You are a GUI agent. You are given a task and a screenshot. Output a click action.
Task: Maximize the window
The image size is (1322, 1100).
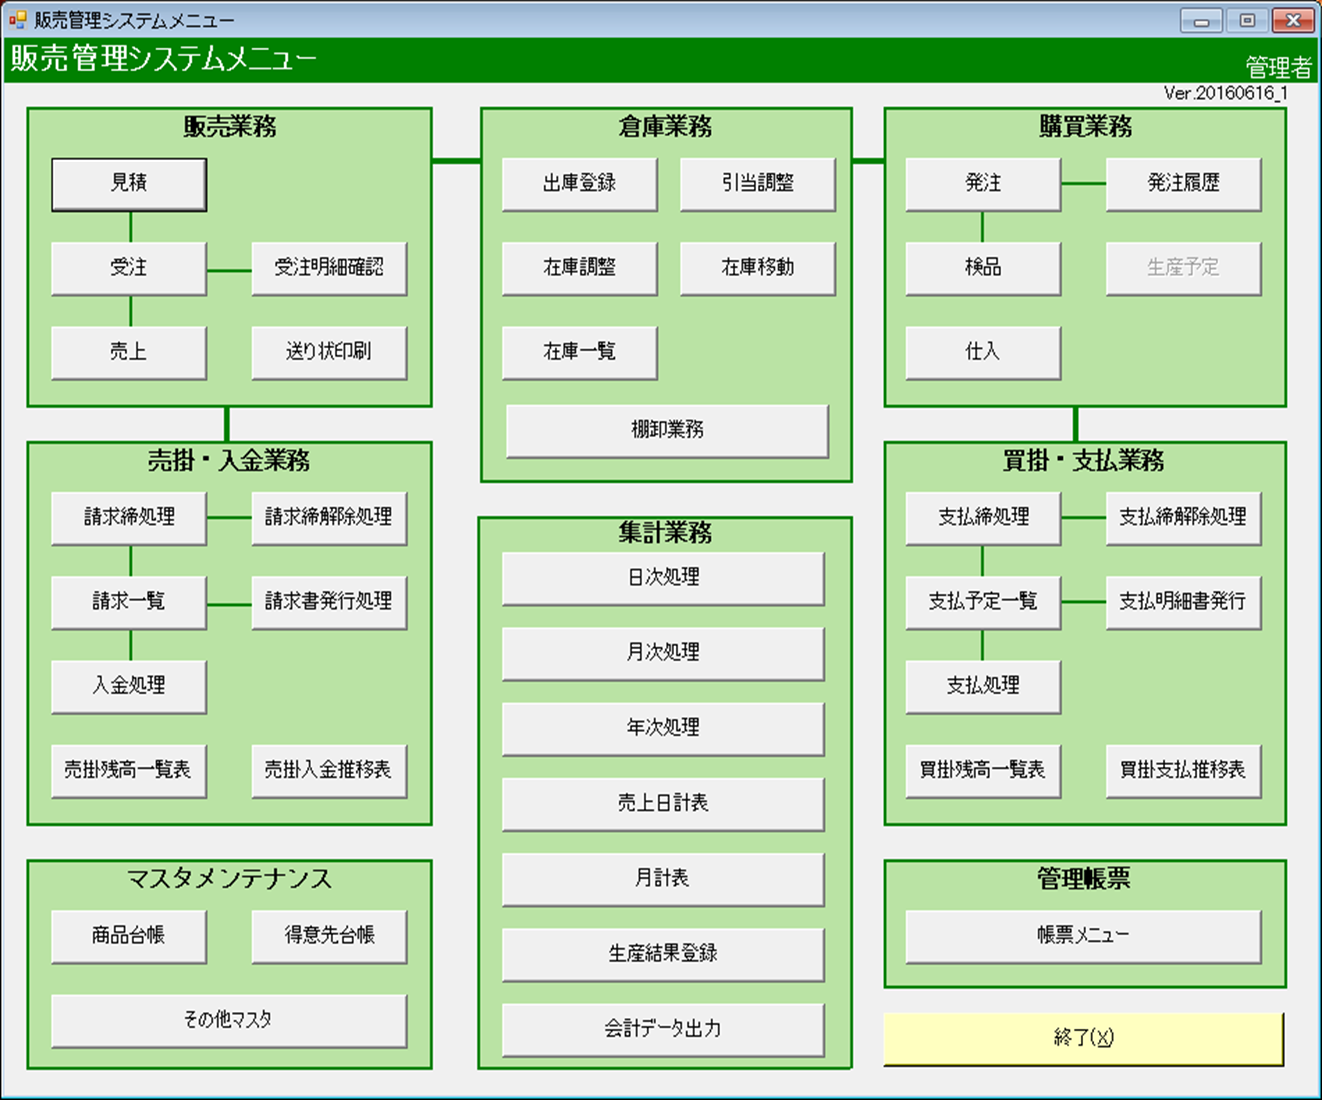[x=1247, y=20]
